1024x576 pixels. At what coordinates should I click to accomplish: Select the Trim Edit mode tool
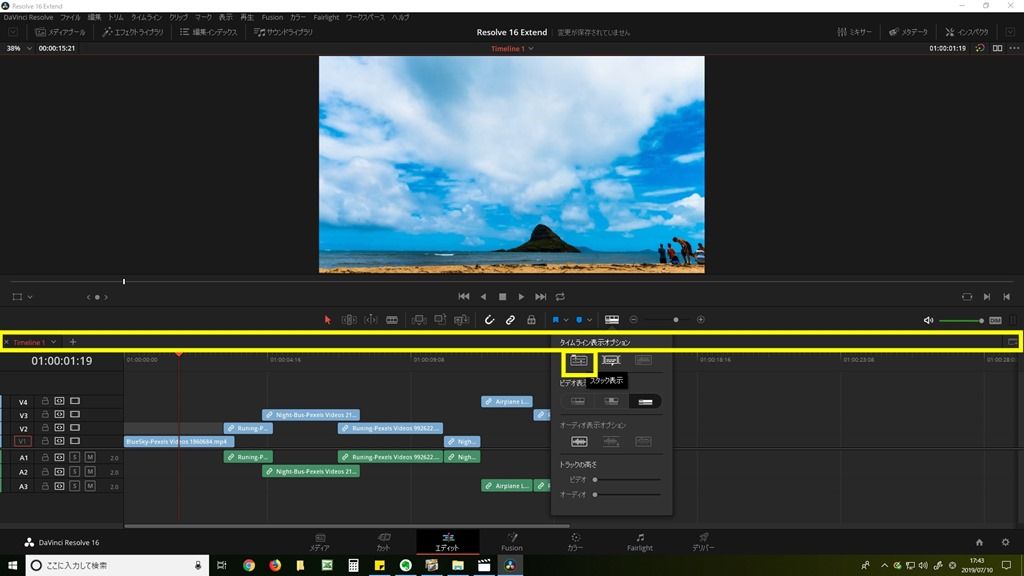click(x=349, y=318)
